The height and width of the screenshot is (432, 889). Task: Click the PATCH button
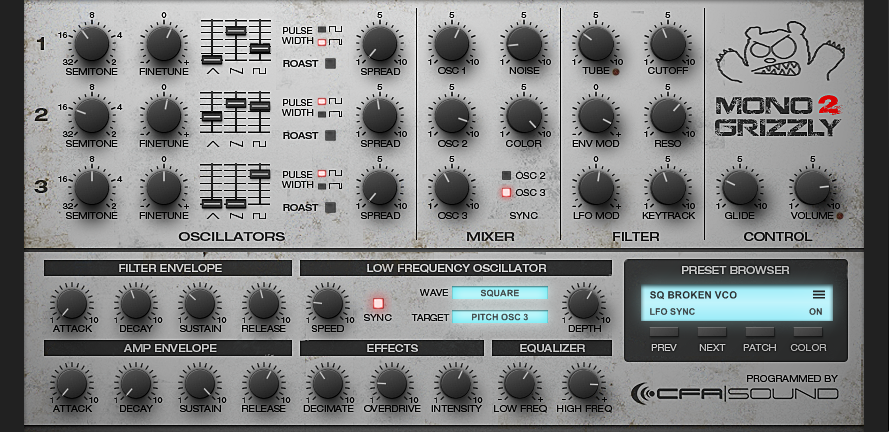[760, 333]
